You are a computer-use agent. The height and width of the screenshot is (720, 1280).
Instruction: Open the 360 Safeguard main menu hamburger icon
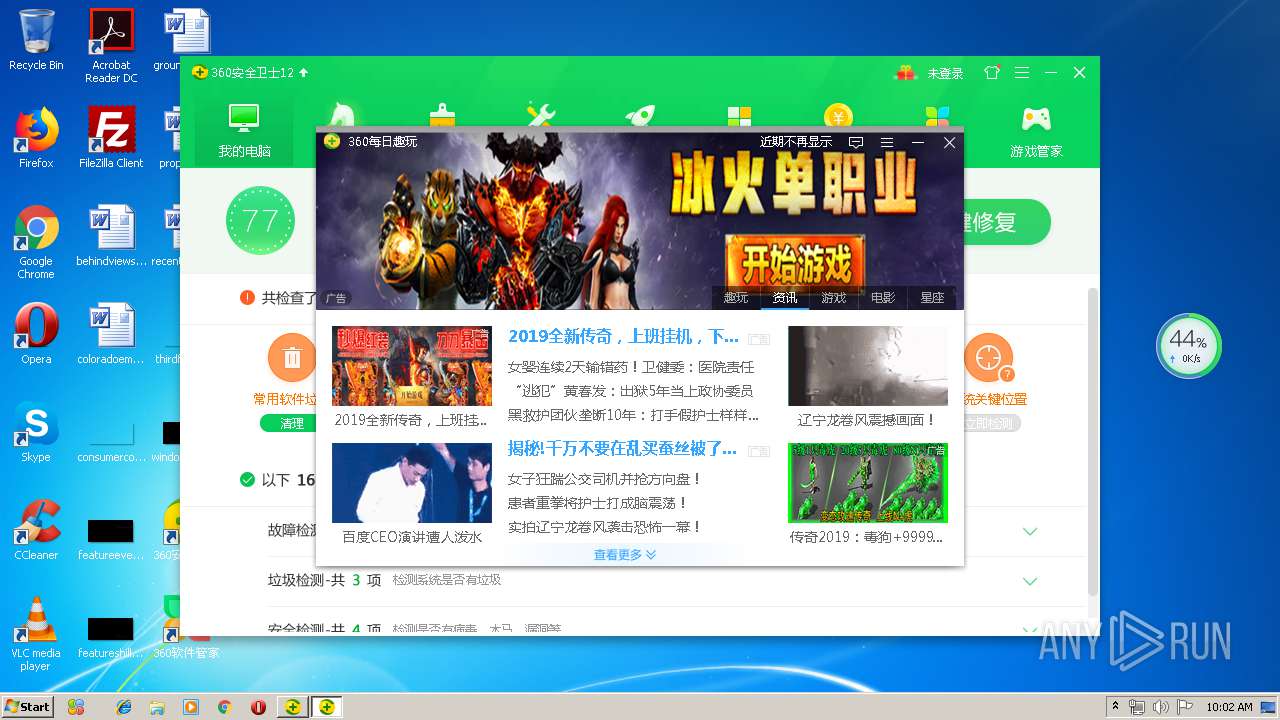(1022, 73)
